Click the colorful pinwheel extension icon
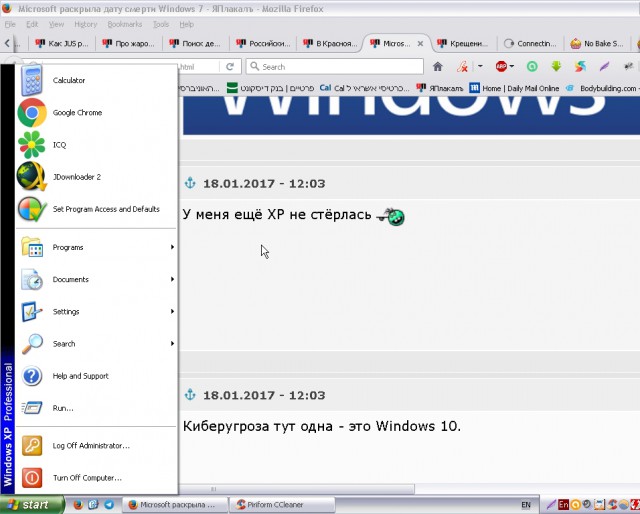 (580, 67)
